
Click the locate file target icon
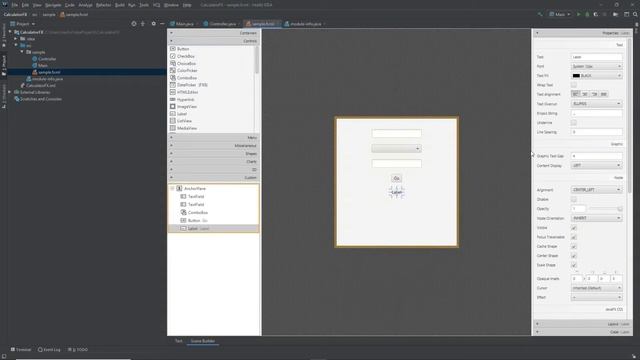pyautogui.click(x=134, y=24)
